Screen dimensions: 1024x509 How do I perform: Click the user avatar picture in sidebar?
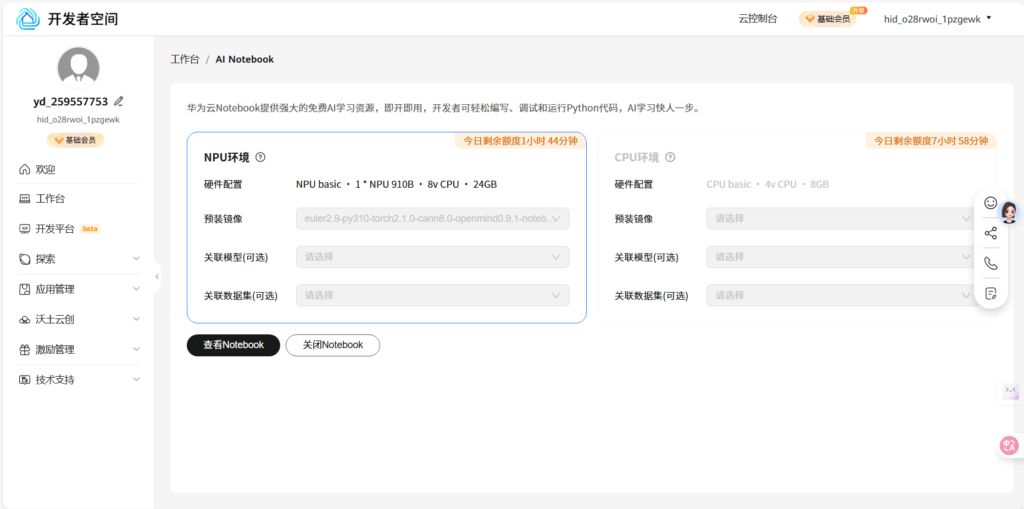click(x=78, y=68)
